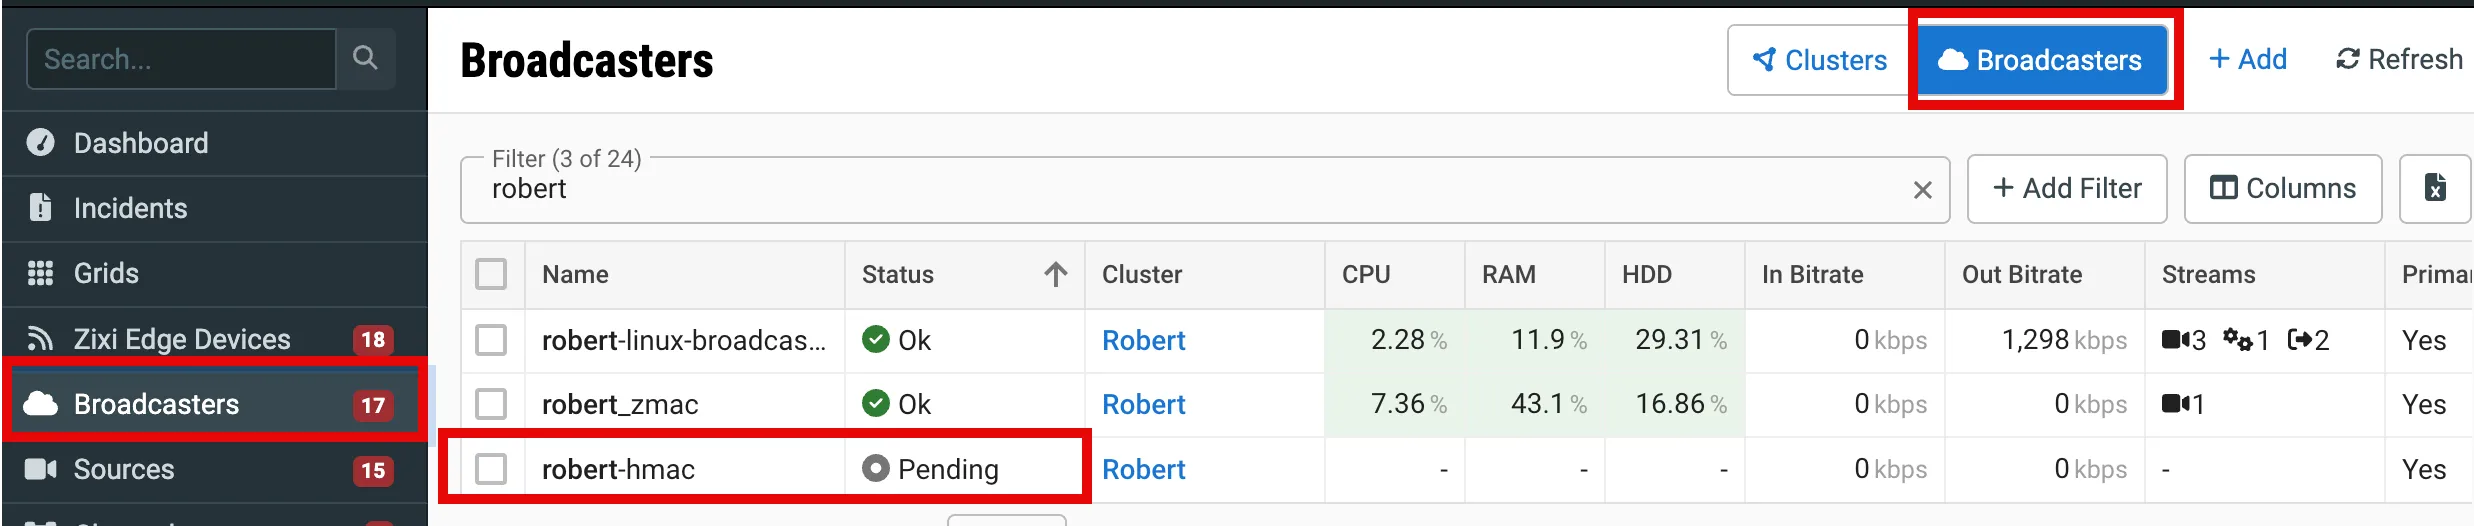
Task: Check the robert-linux-broadcaster row checkbox
Action: 491,340
